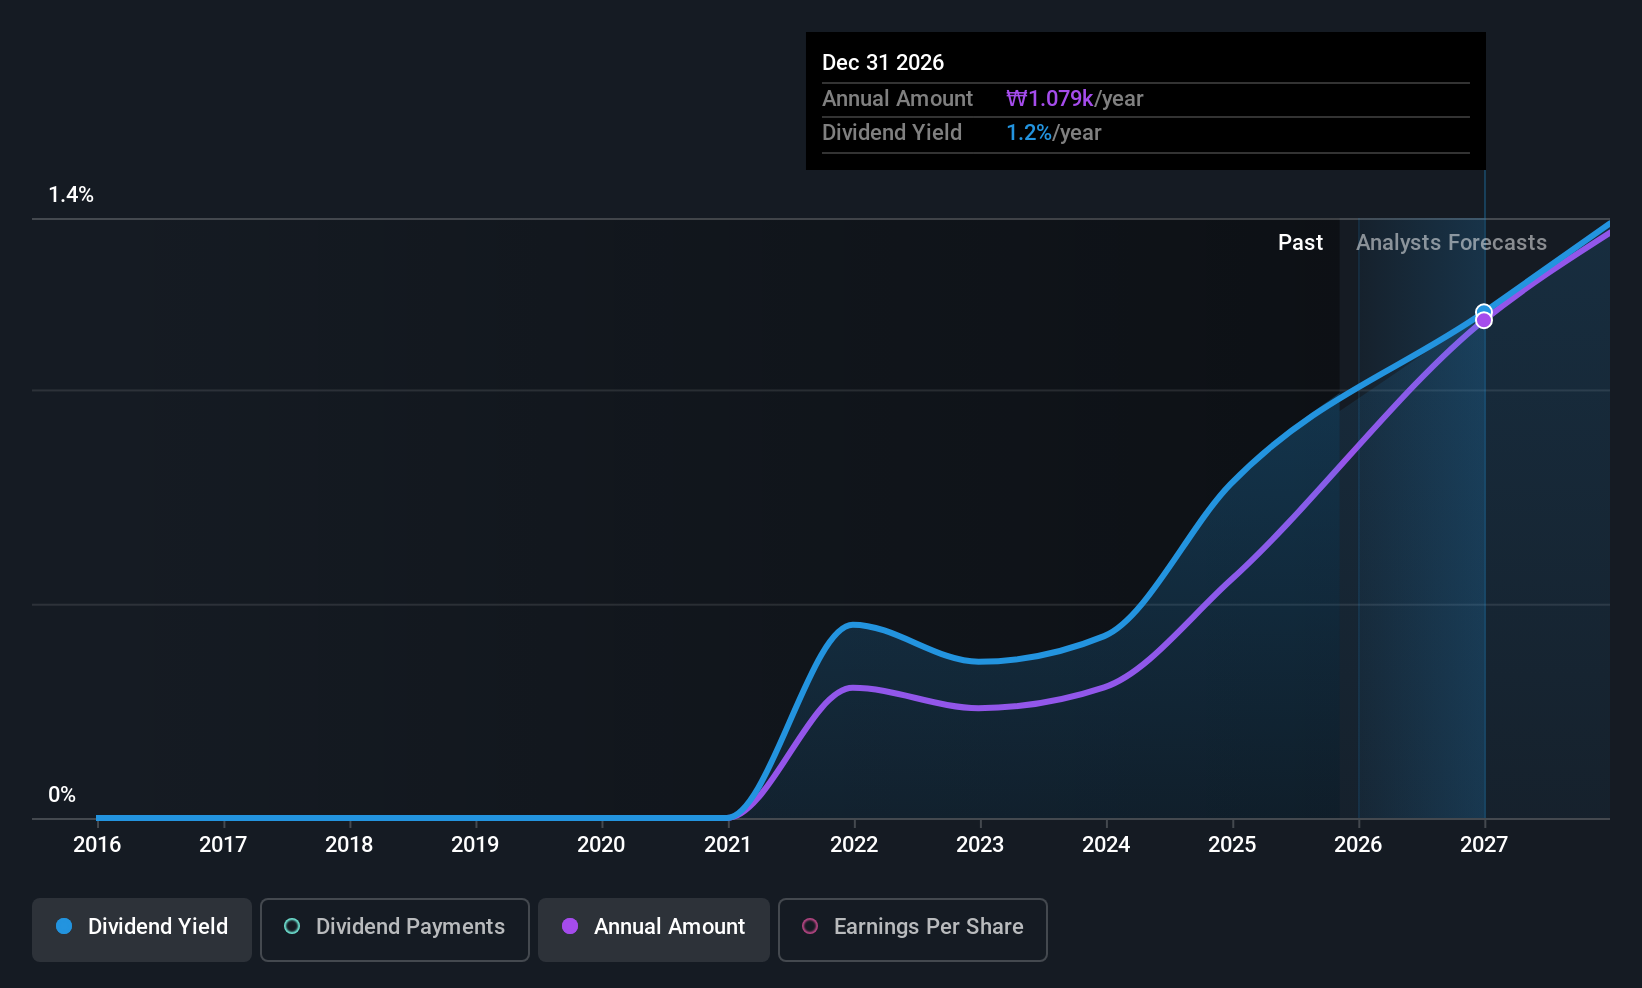Click the Dec 31 2026 tooltip date
This screenshot has height=988, width=1642.
pos(883,63)
